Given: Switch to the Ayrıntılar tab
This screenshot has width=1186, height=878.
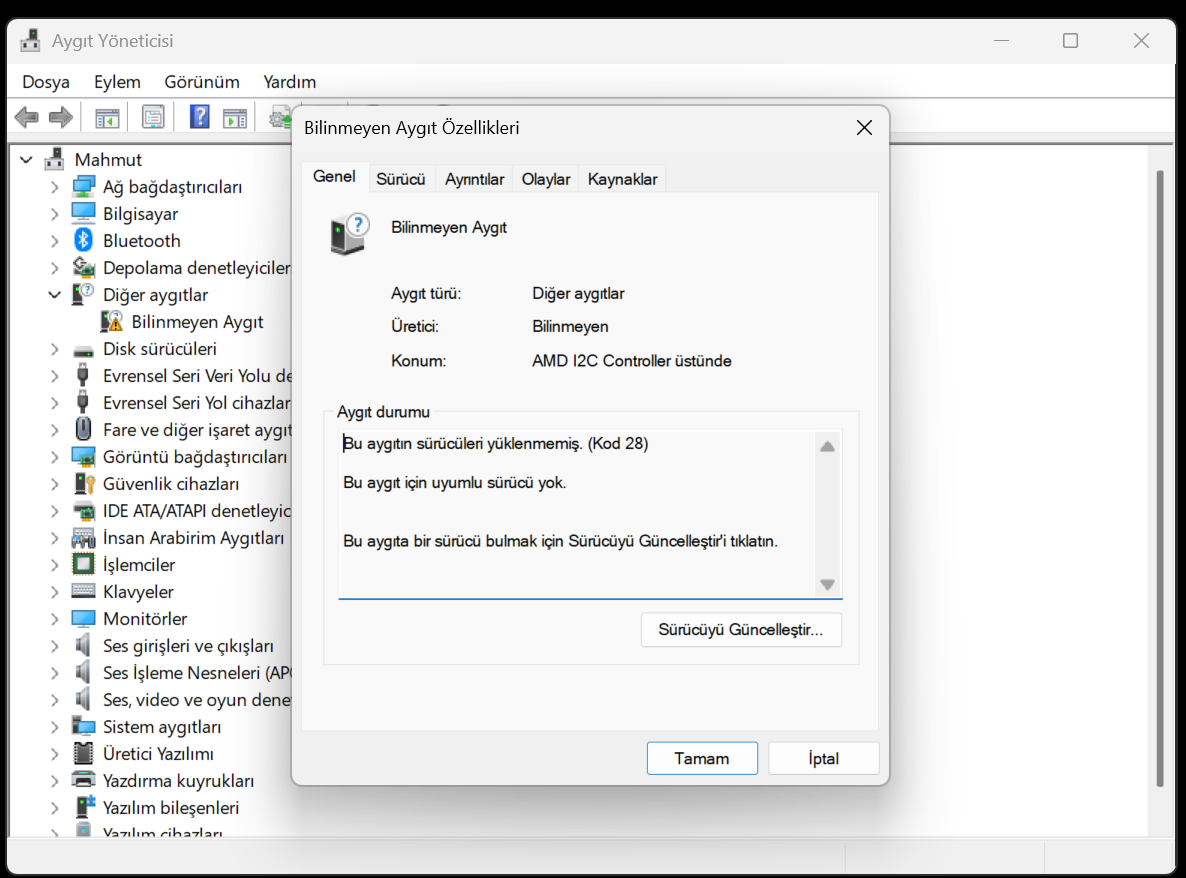Looking at the screenshot, I should click(x=474, y=179).
